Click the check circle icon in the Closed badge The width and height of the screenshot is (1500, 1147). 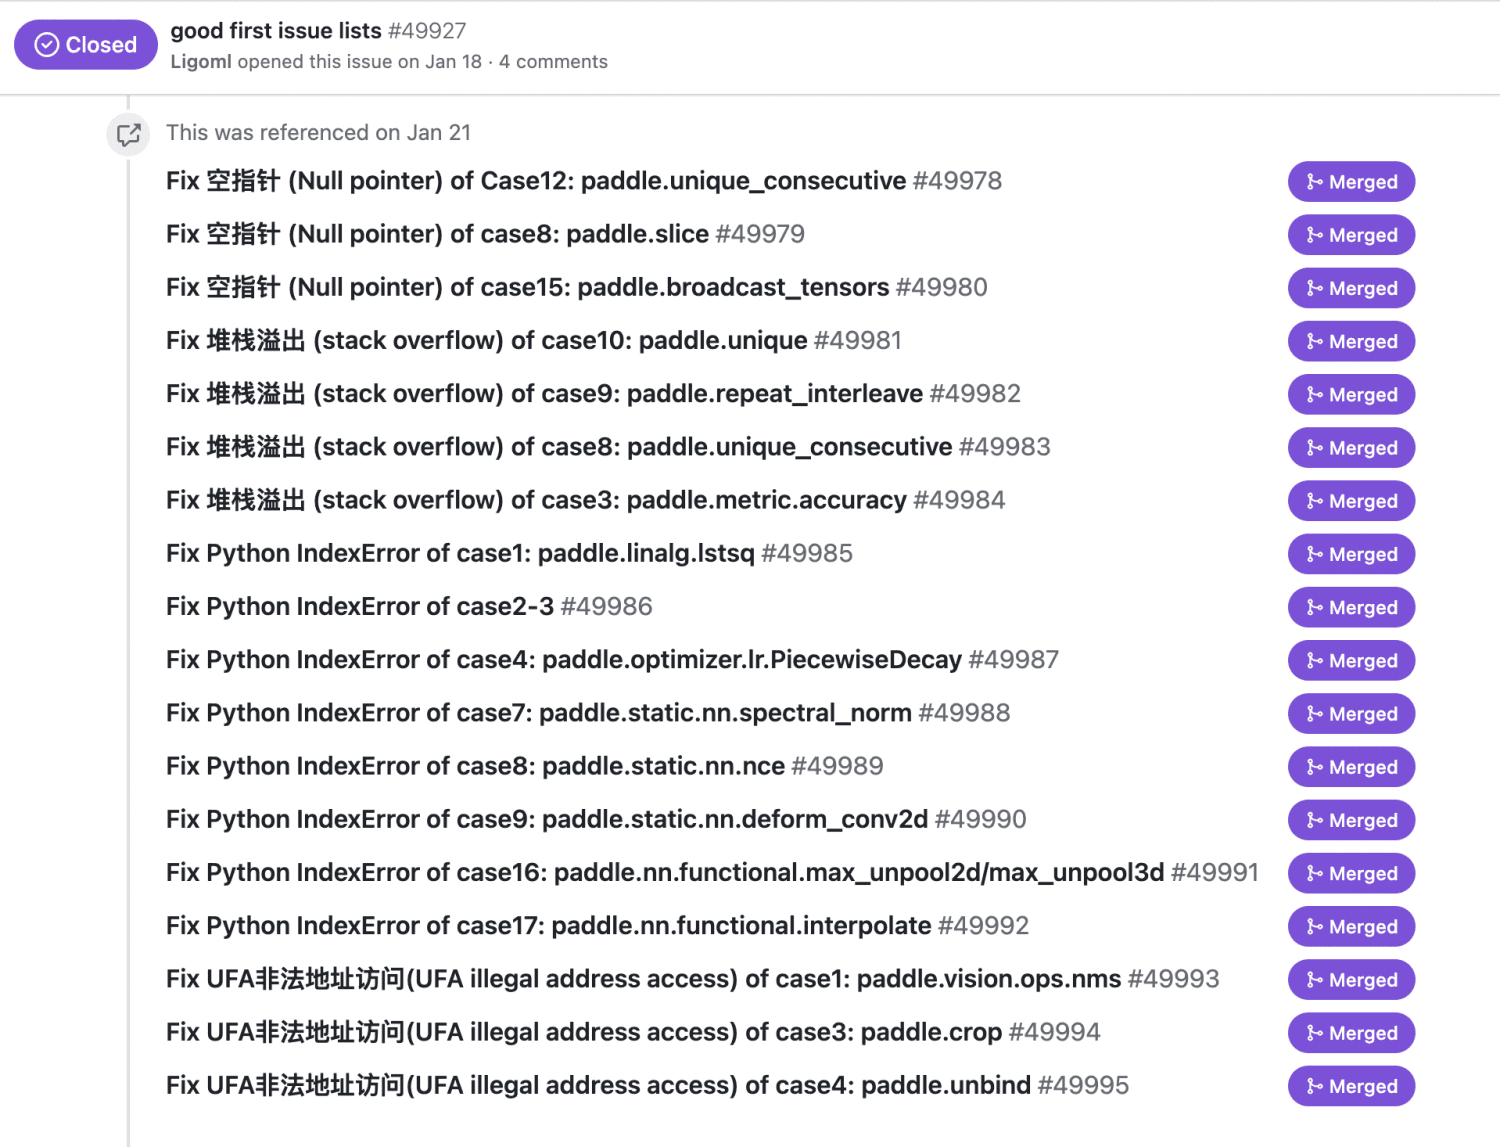(x=44, y=44)
